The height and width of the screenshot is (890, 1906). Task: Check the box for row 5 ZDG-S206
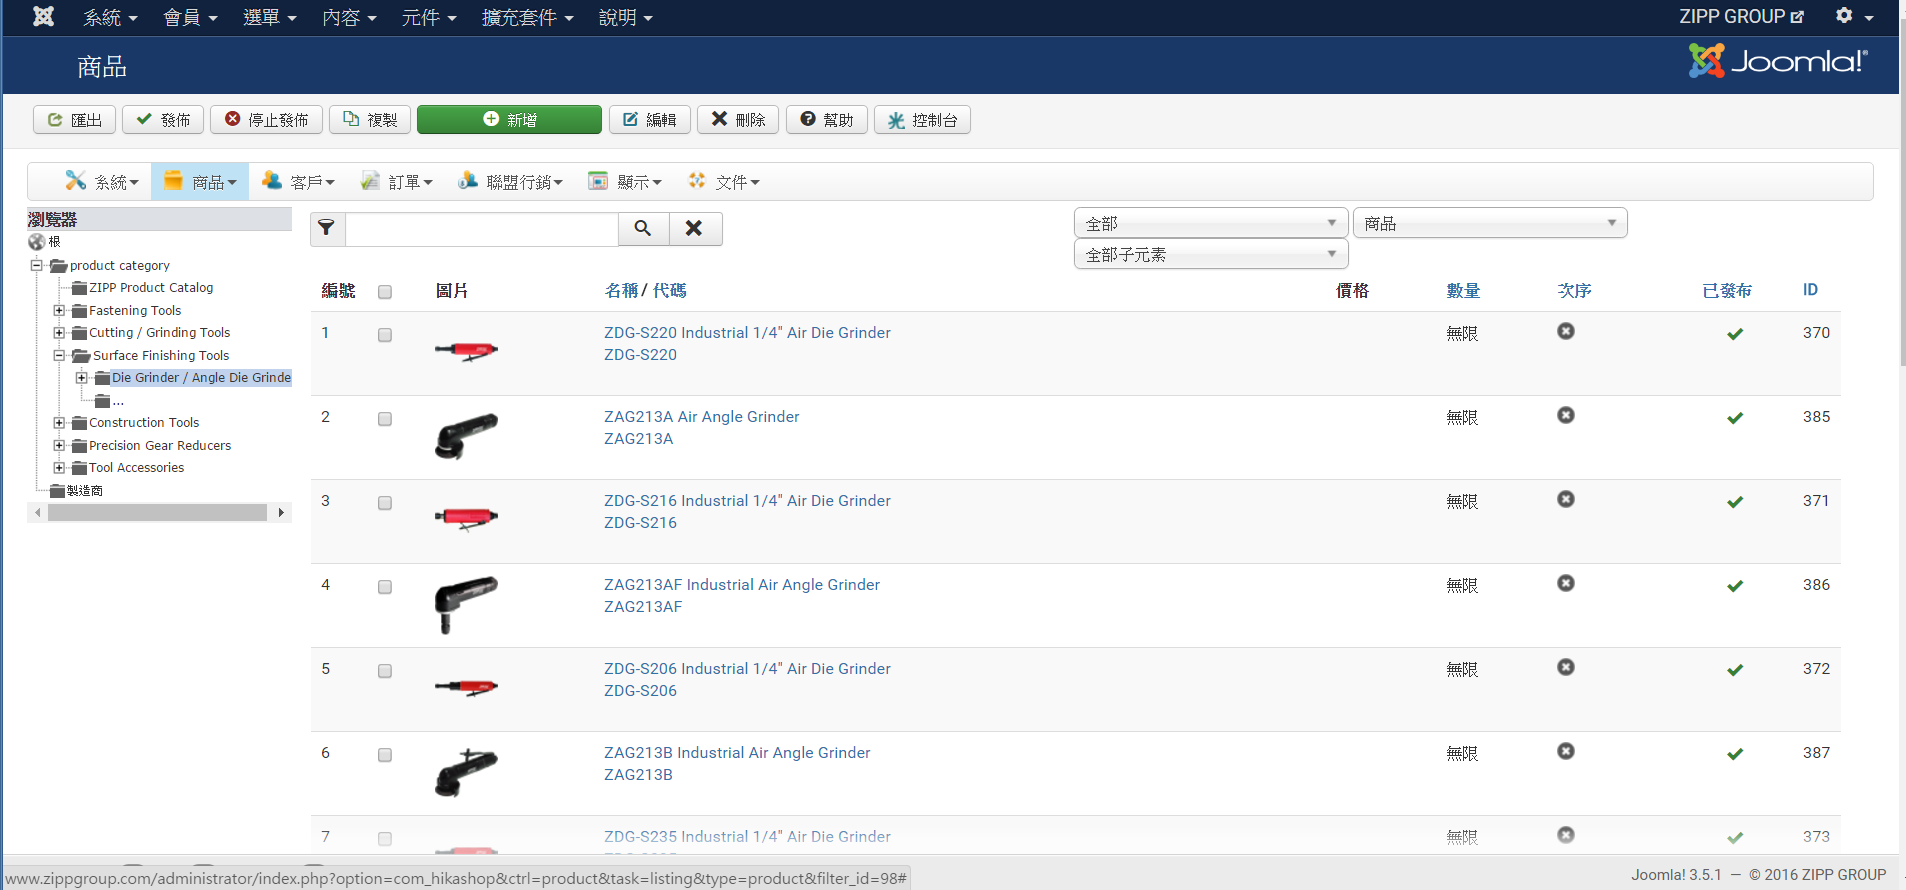coord(385,671)
